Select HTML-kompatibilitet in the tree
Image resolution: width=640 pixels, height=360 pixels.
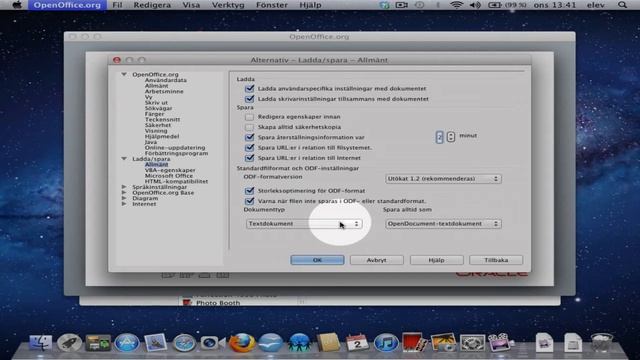tap(176, 181)
